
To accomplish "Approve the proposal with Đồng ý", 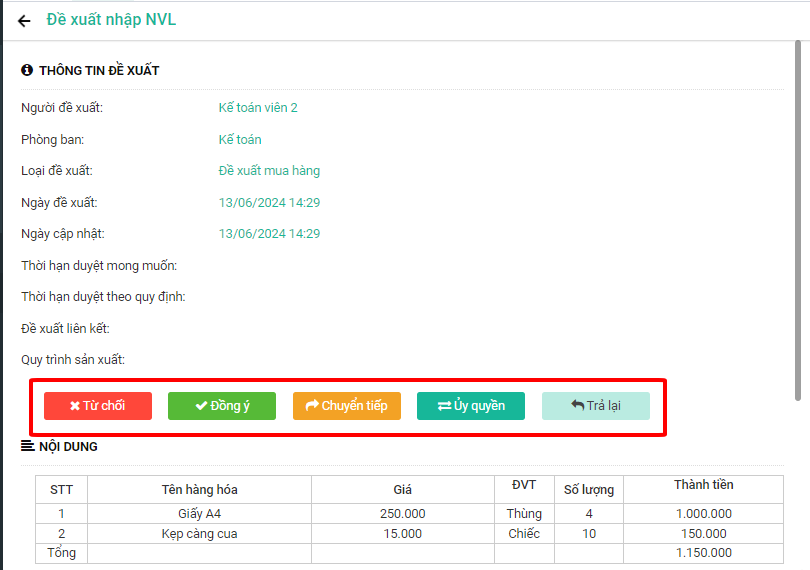I will click(222, 406).
